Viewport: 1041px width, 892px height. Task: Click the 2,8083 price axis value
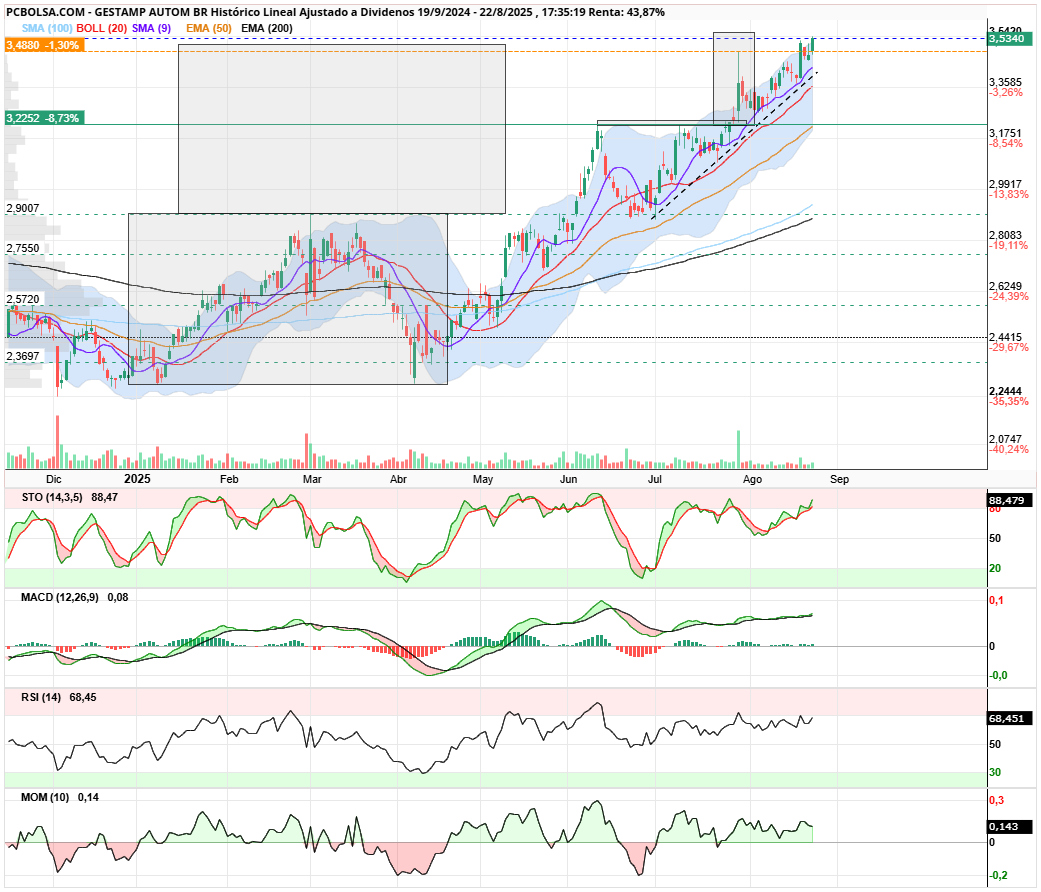pos(1005,236)
